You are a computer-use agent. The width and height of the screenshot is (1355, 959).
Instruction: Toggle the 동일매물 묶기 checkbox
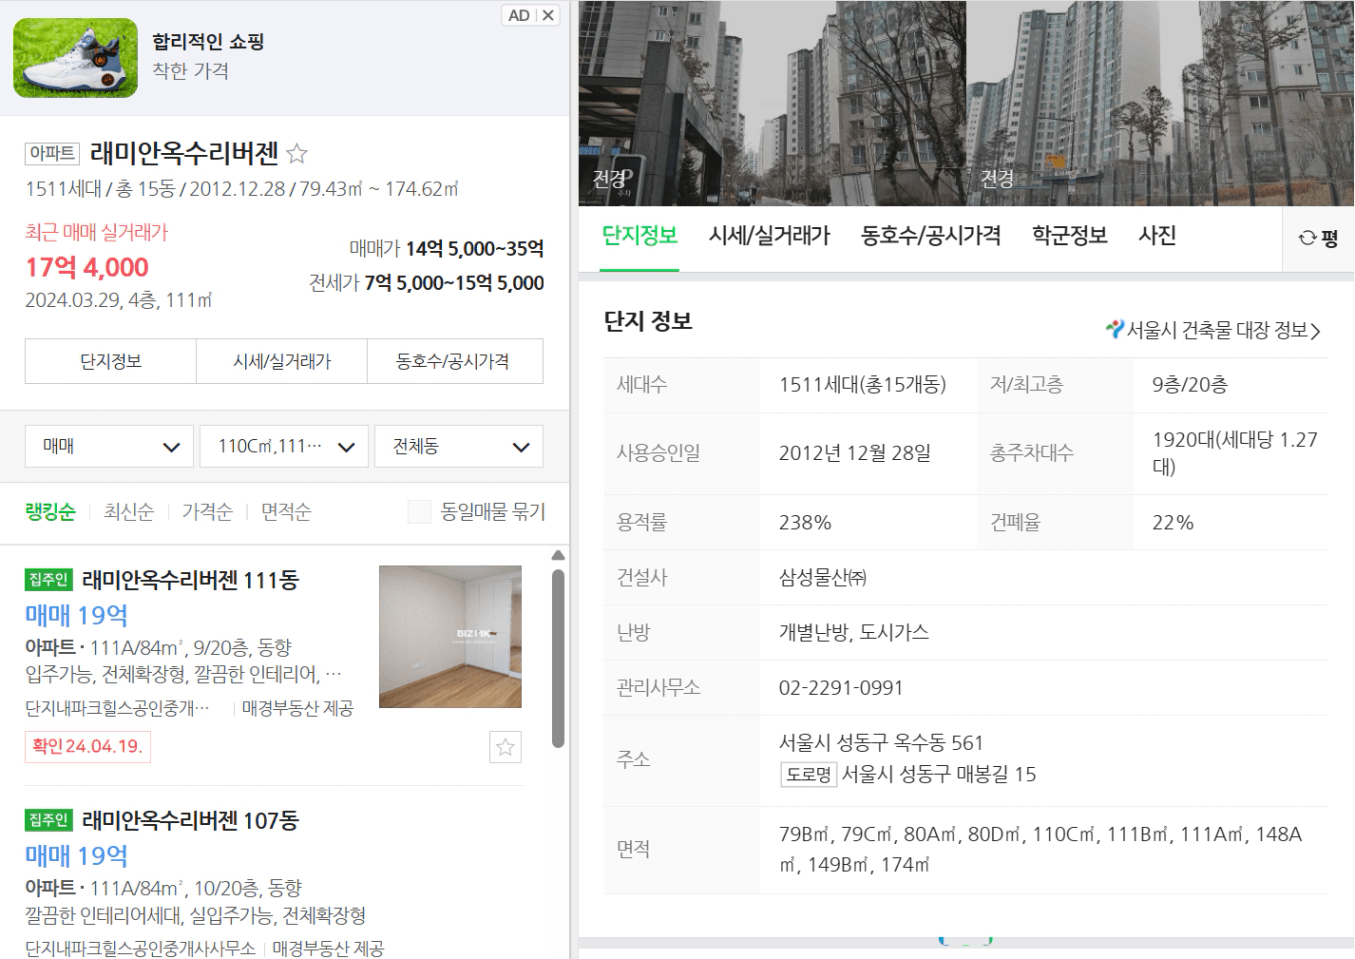click(x=419, y=512)
